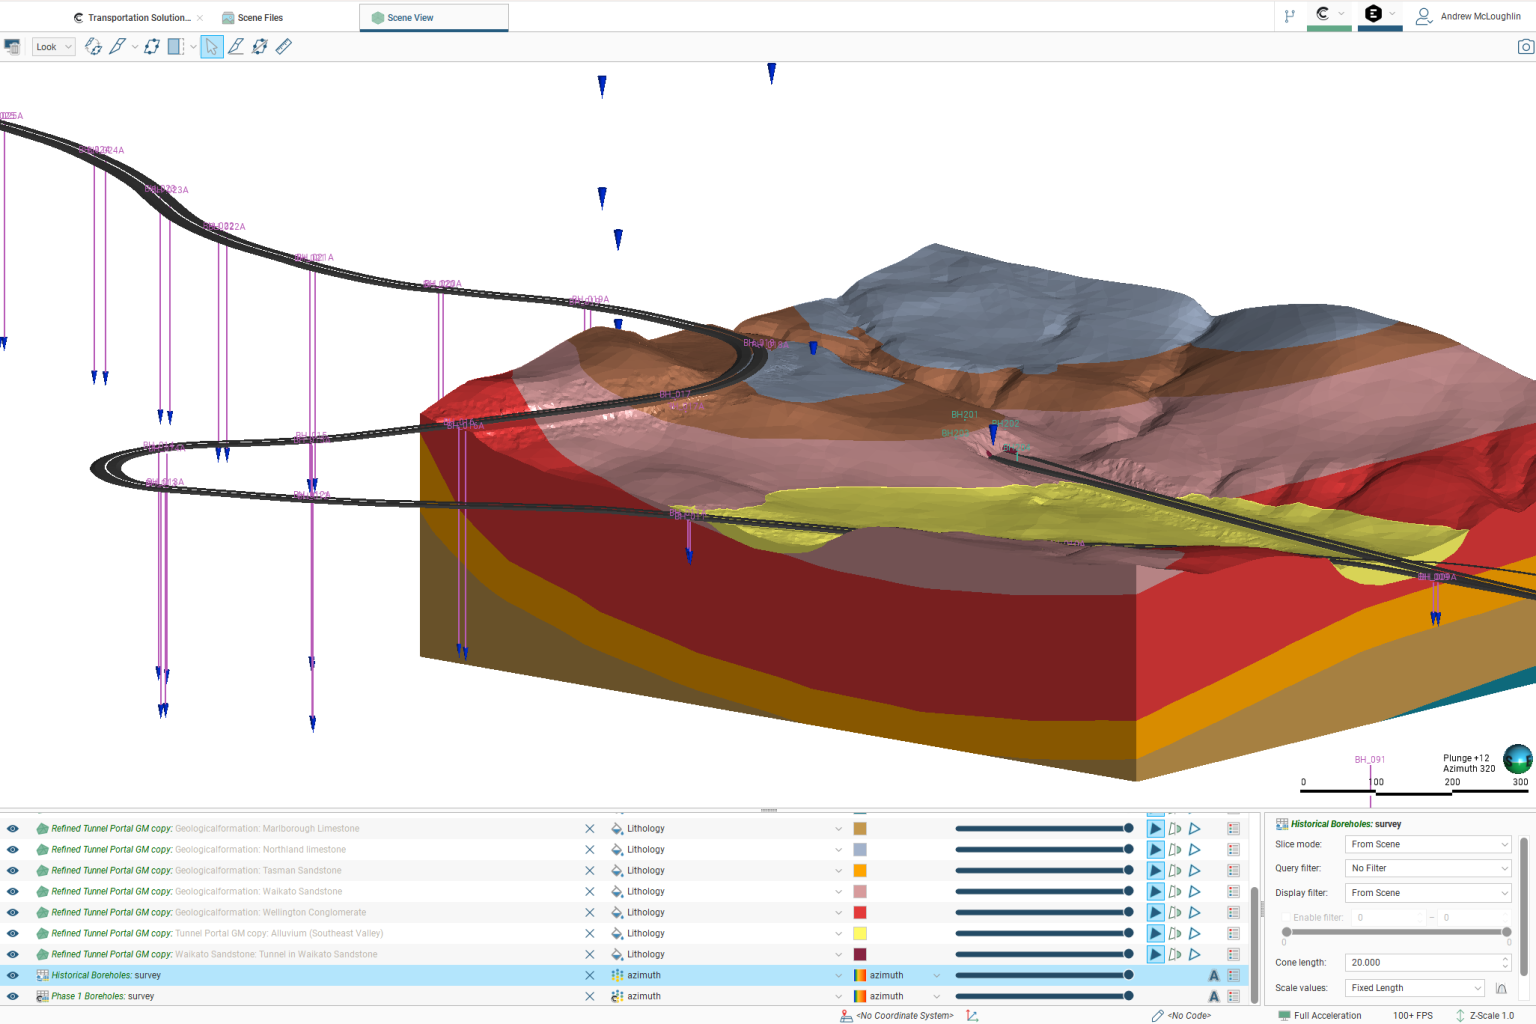Remove Phase 1 Boreholes using its X button

click(589, 995)
